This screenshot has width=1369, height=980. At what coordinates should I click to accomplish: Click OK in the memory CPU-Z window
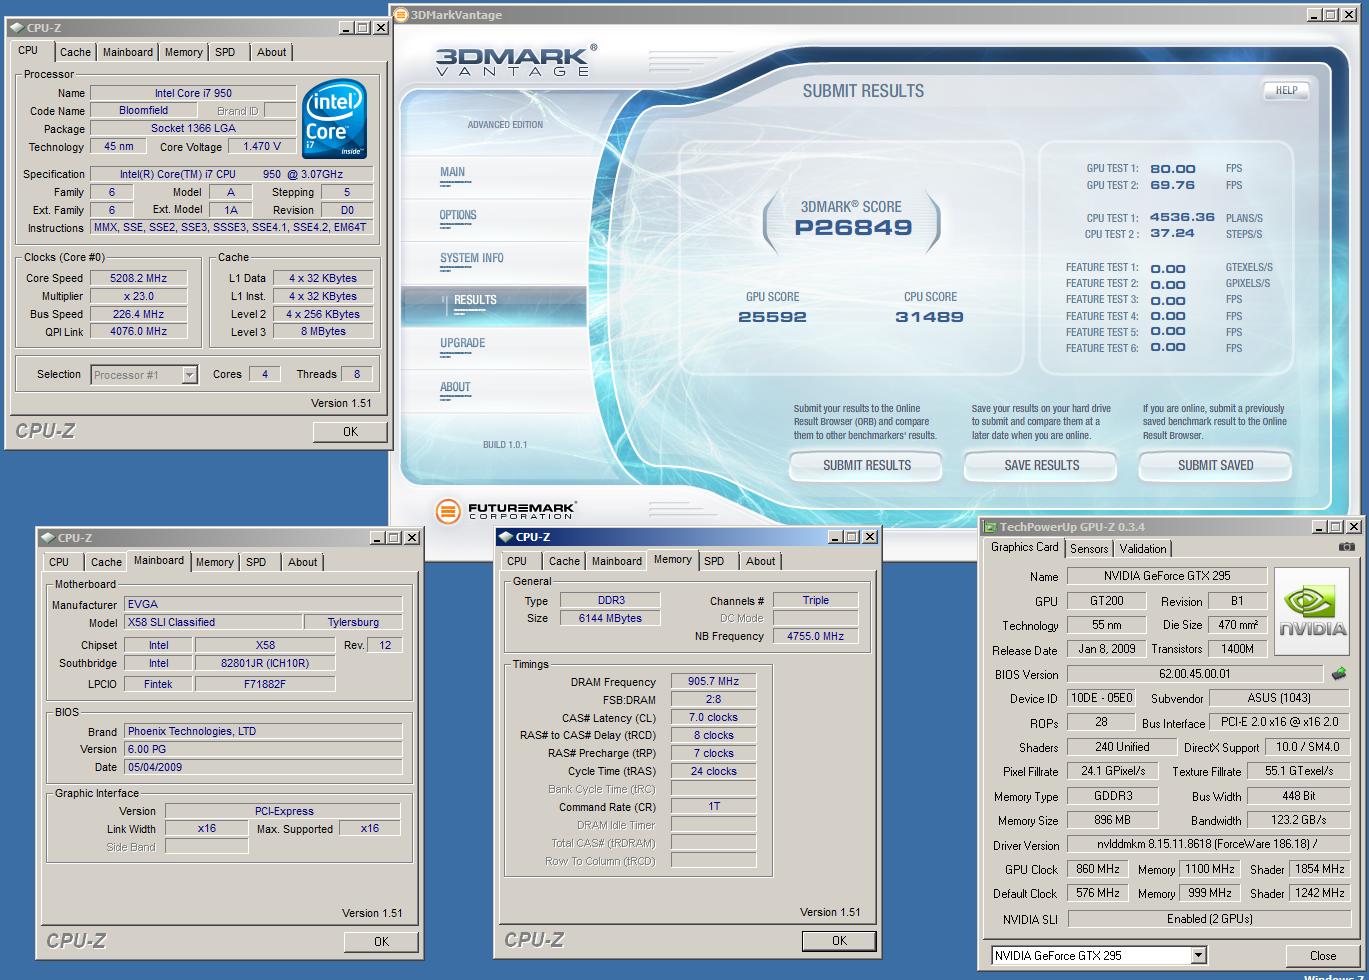(839, 940)
